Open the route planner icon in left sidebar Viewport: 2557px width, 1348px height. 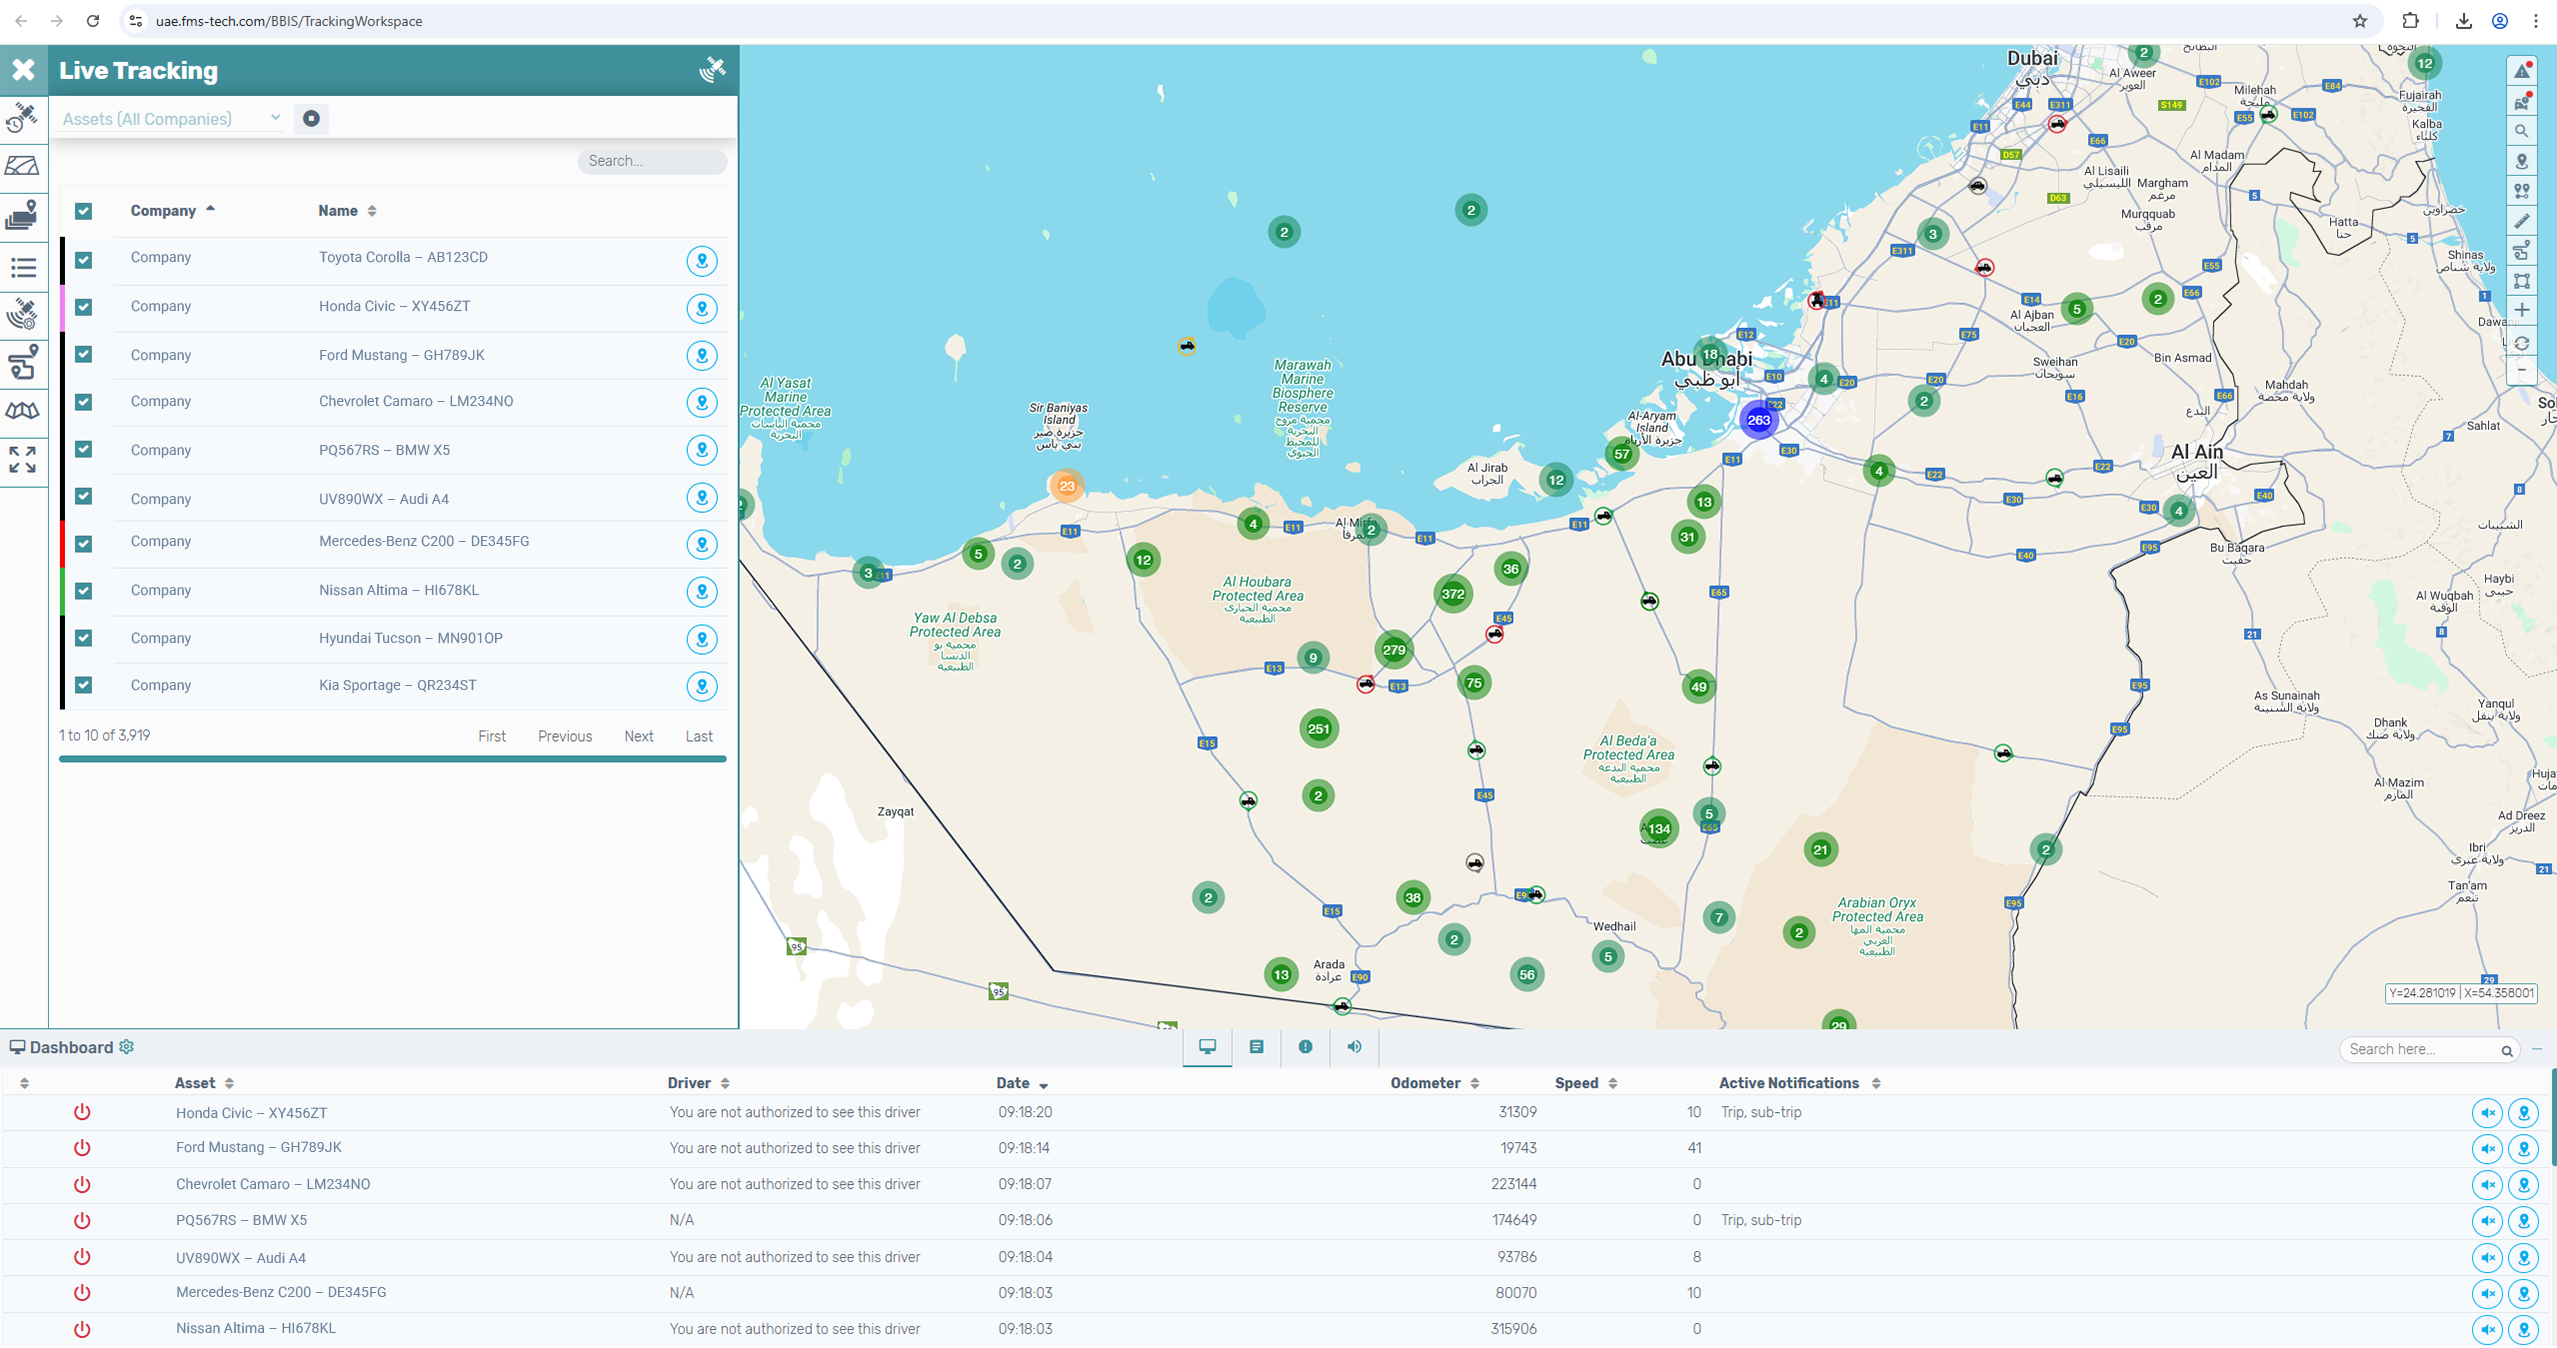[23, 362]
